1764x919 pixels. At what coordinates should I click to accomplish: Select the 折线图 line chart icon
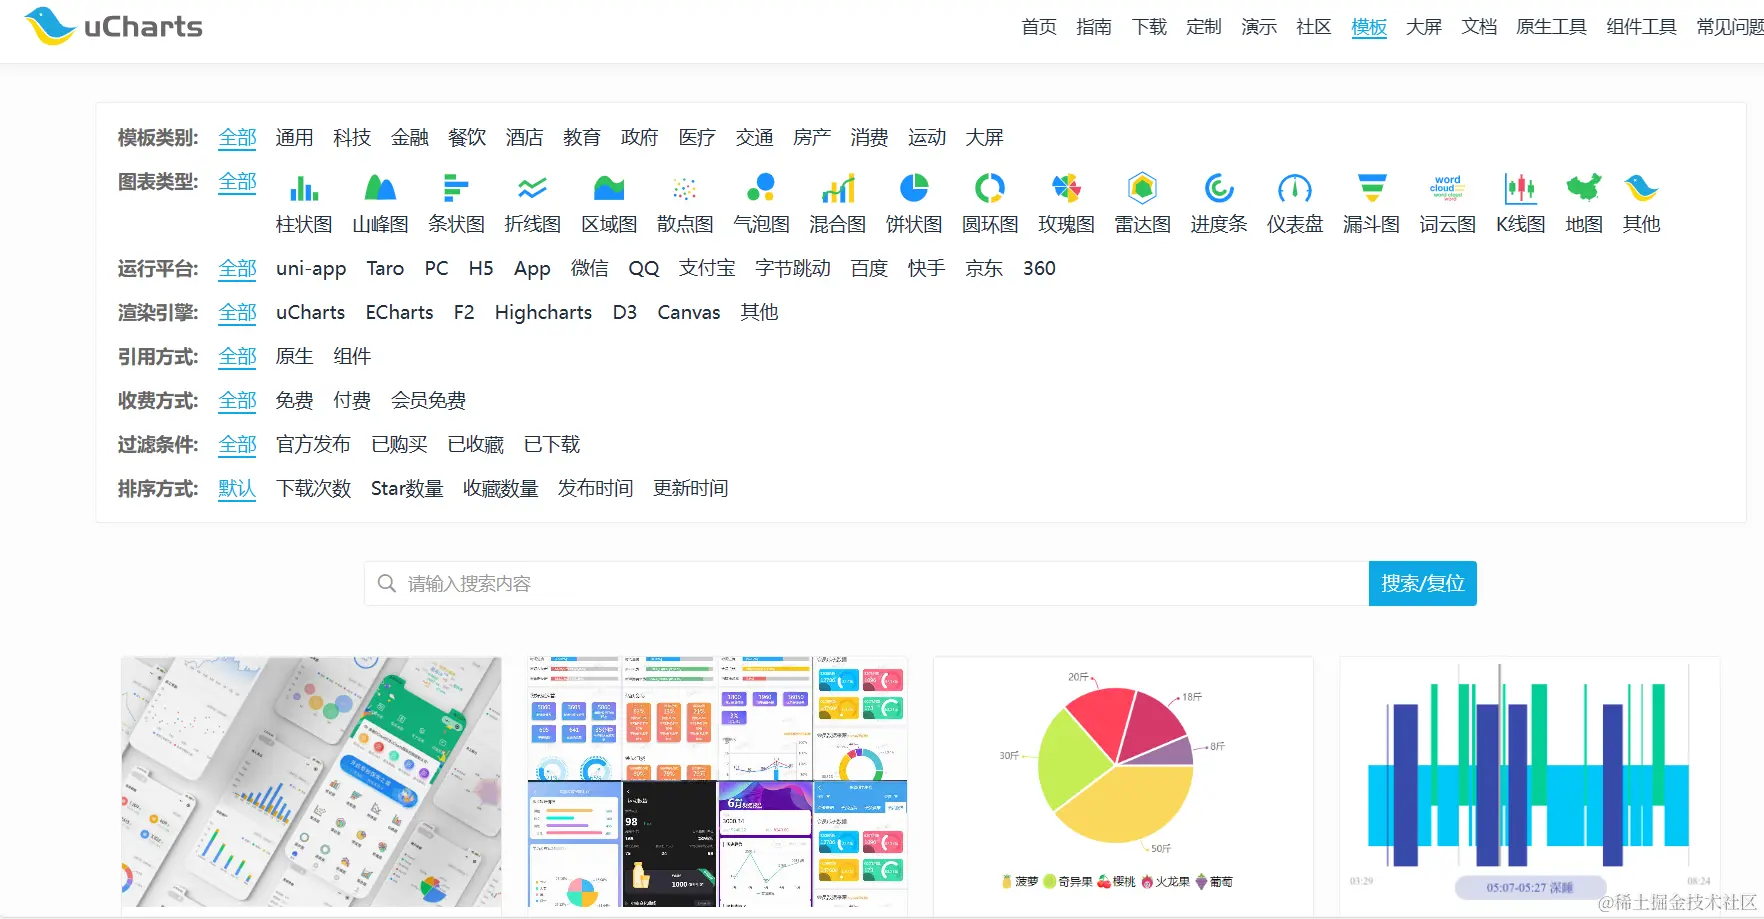pyautogui.click(x=532, y=188)
